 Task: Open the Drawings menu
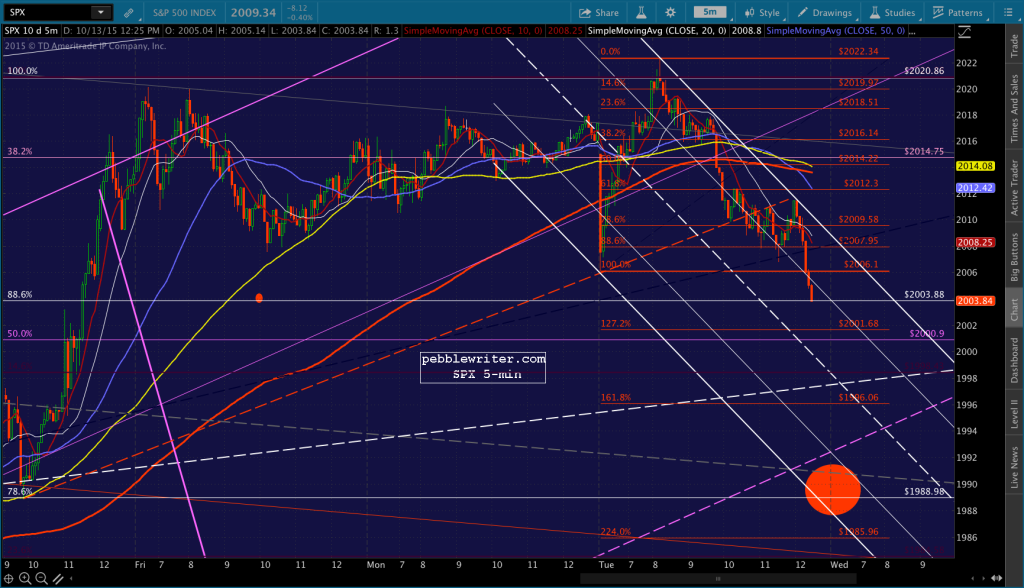pyautogui.click(x=824, y=12)
